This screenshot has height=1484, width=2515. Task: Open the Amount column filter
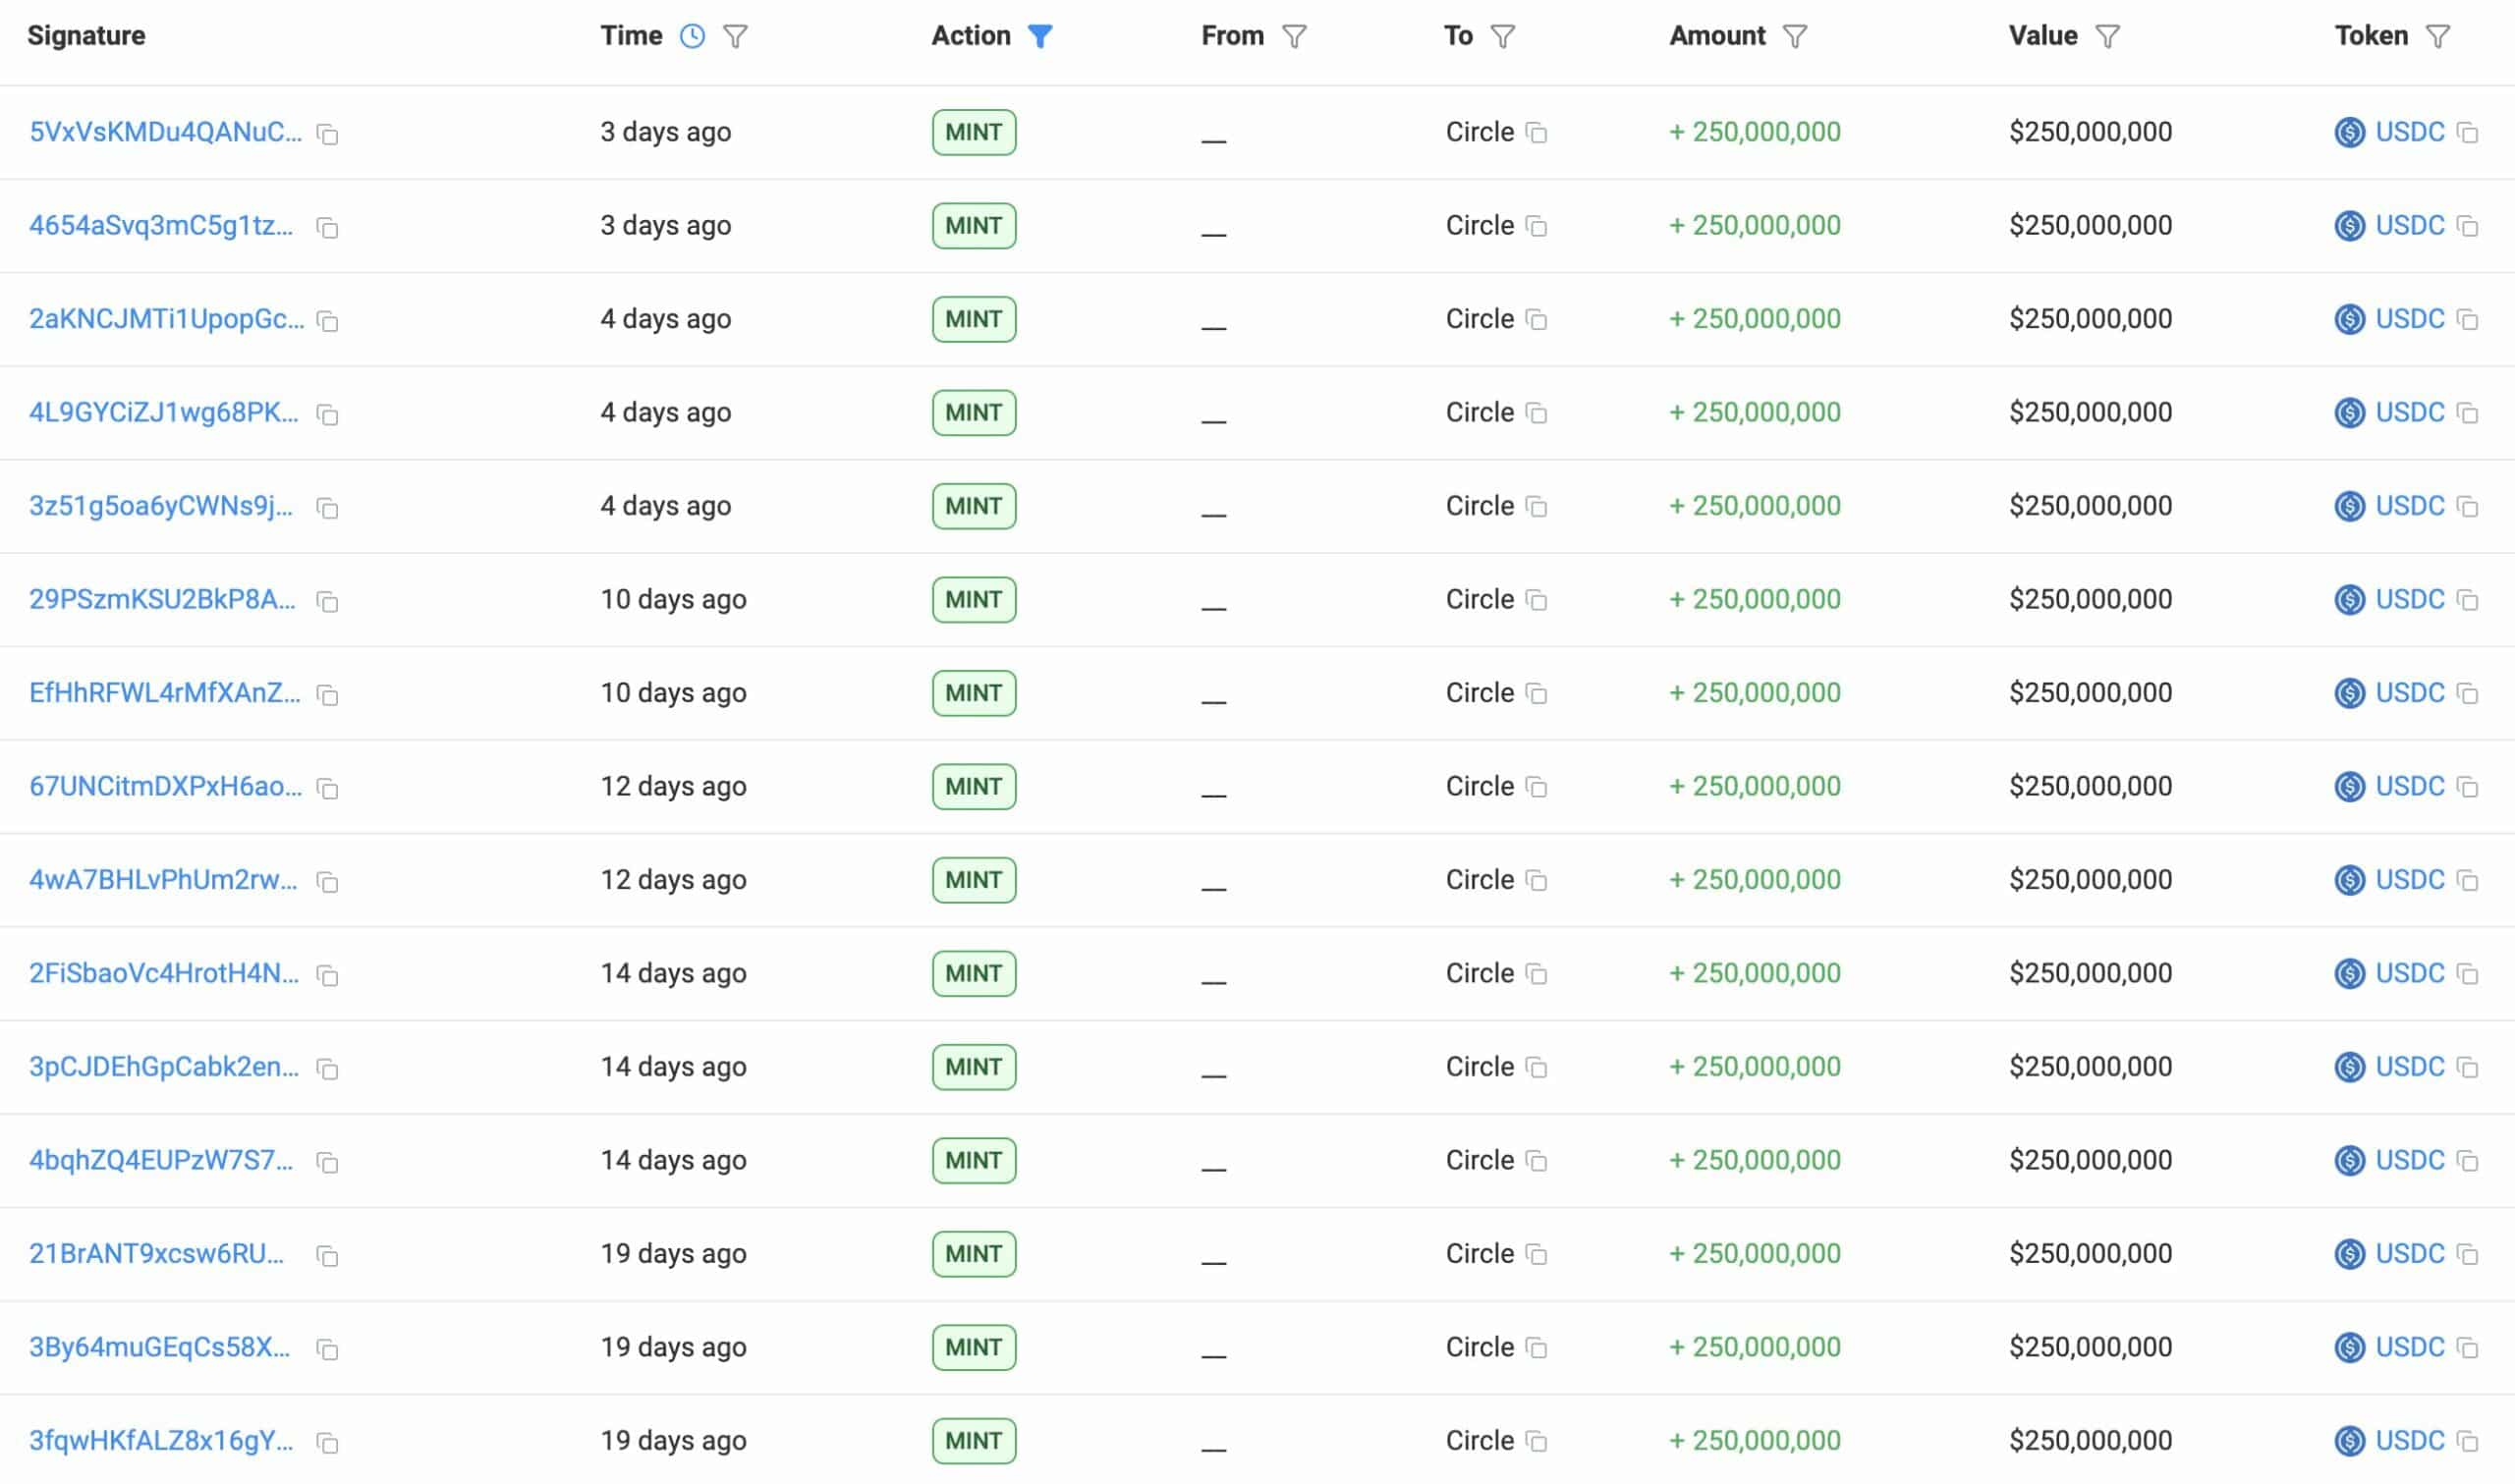click(x=1795, y=37)
